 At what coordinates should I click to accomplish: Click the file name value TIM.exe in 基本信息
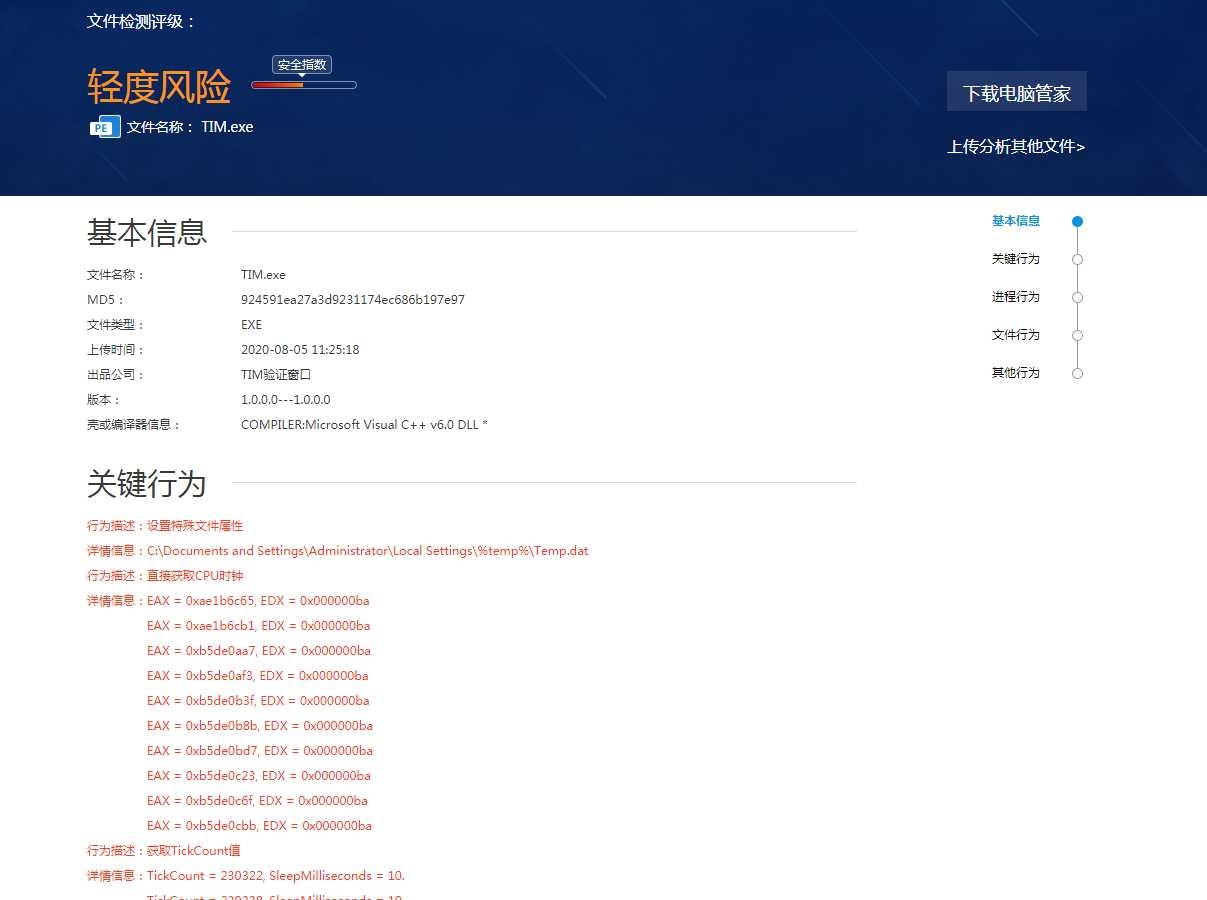click(263, 275)
